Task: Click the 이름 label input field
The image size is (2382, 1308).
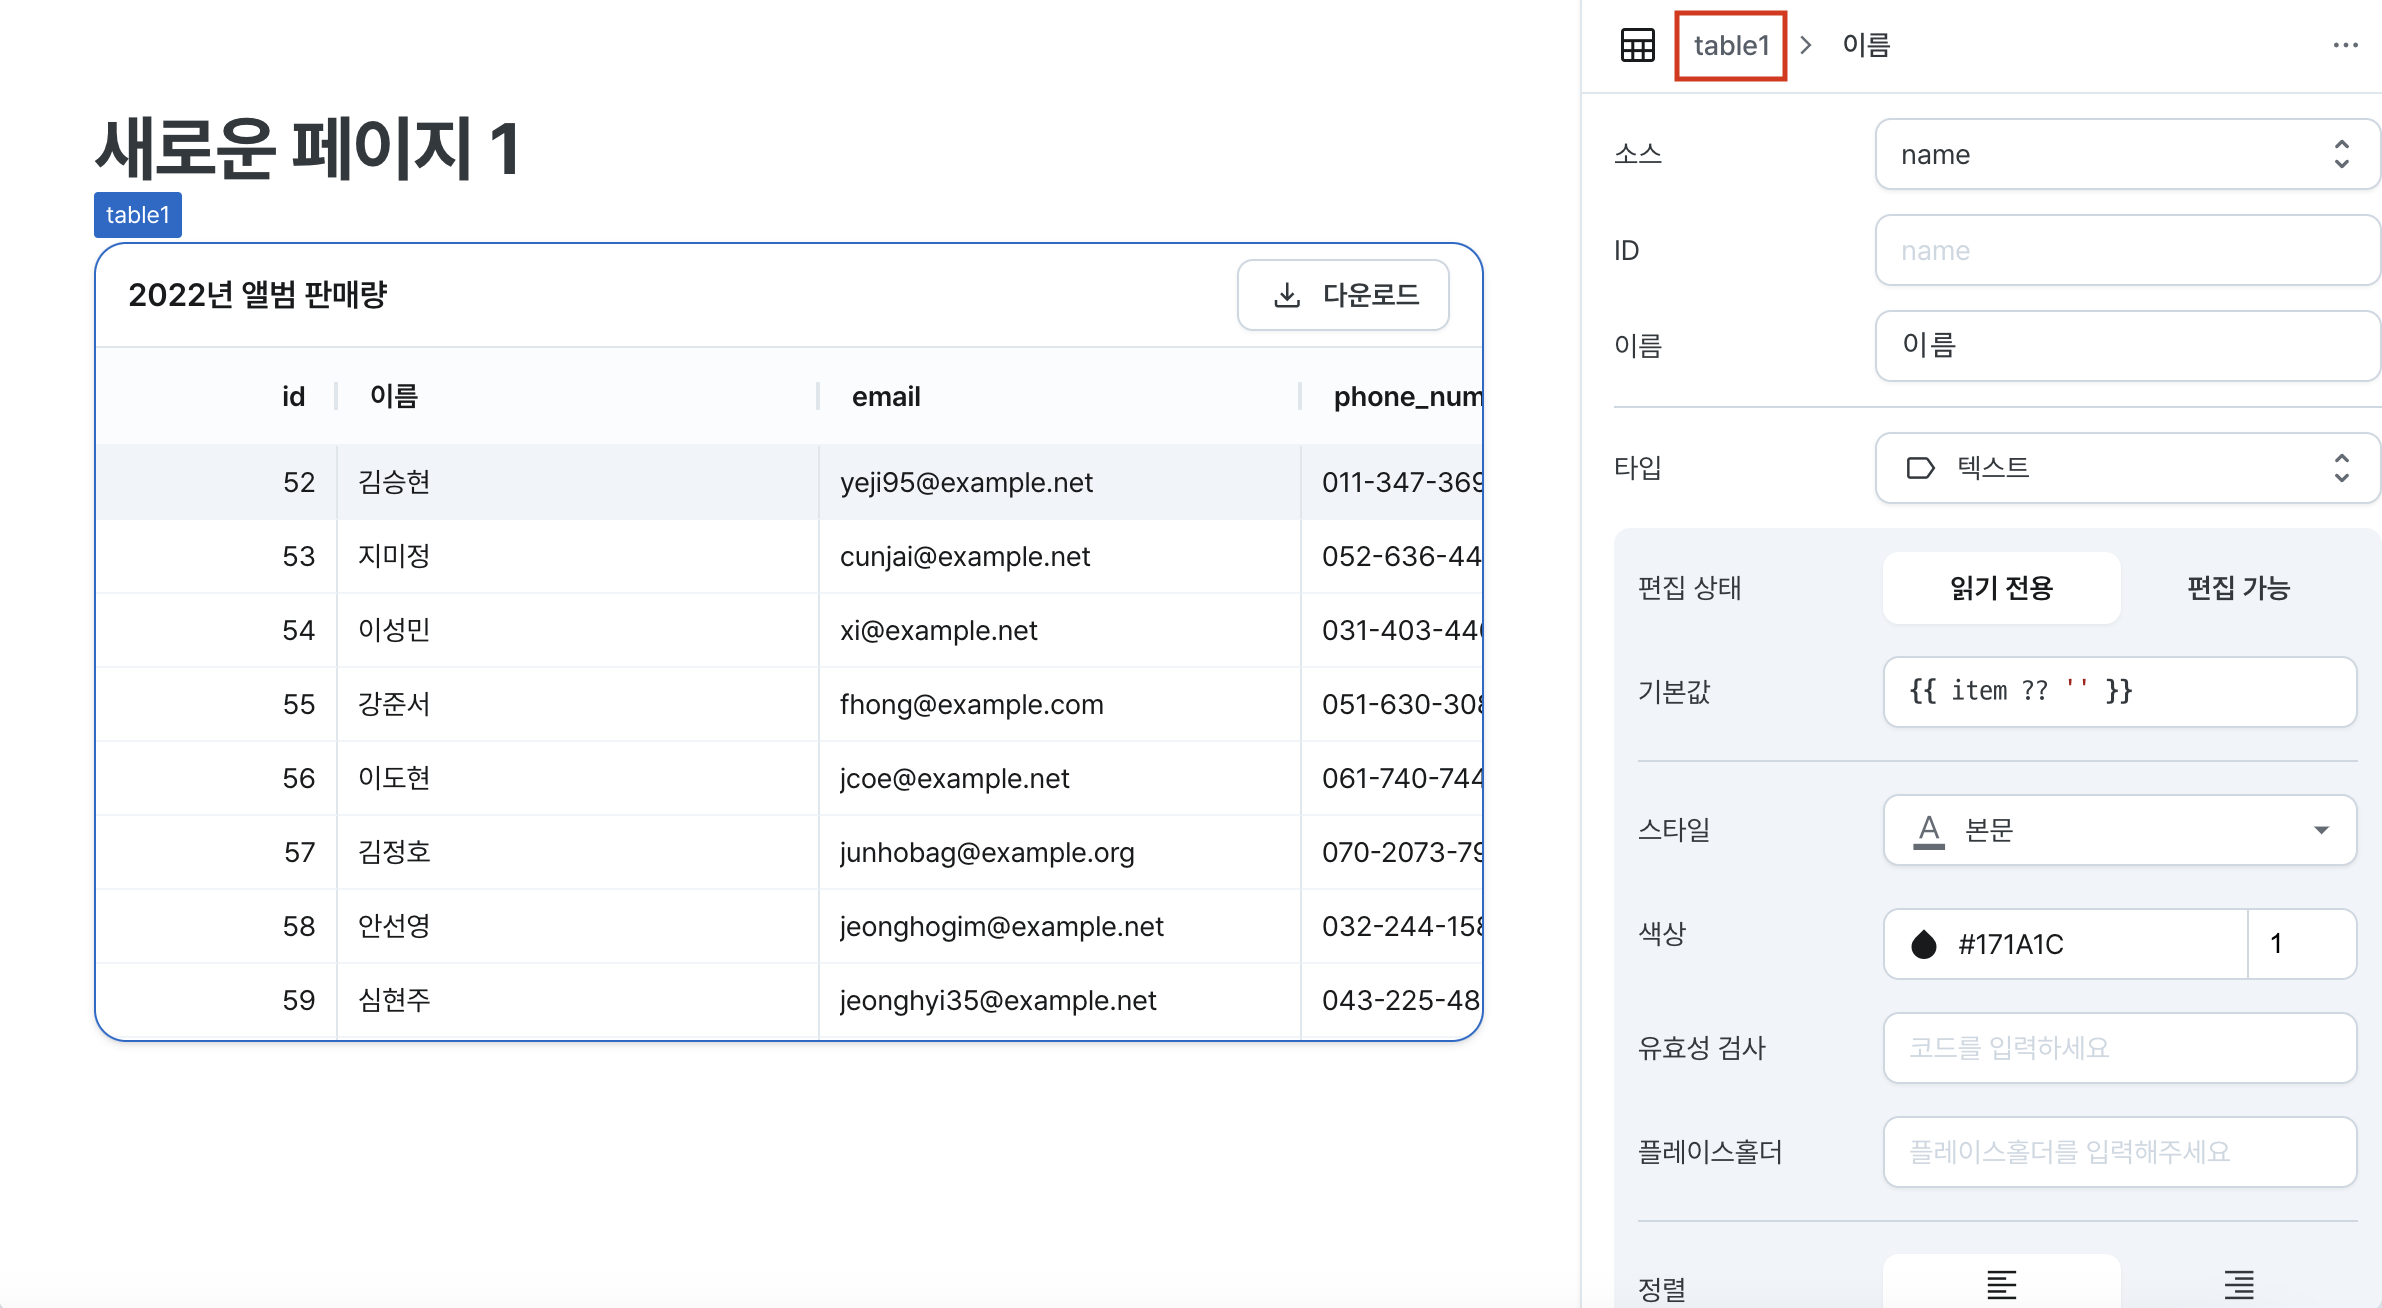Action: click(2127, 346)
